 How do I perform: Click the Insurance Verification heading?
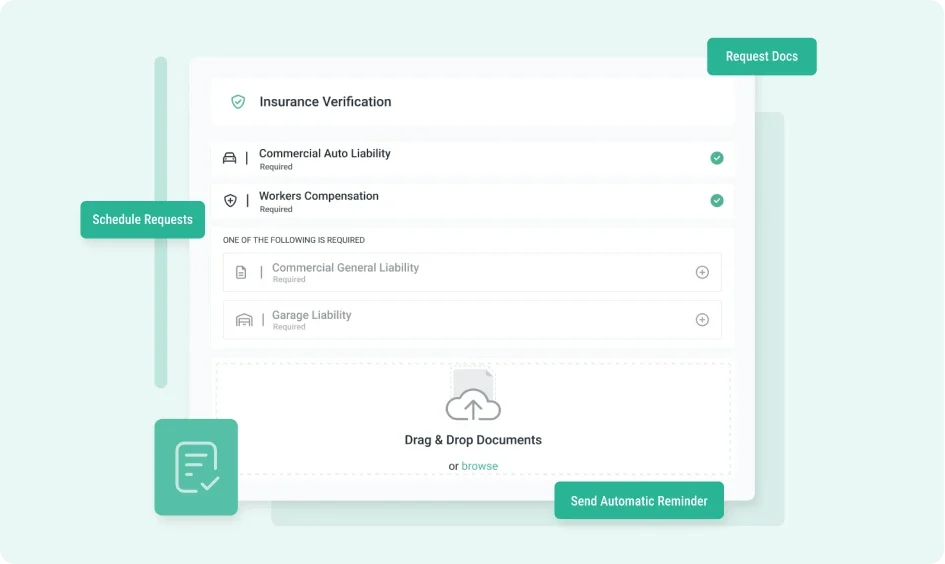[x=325, y=102]
